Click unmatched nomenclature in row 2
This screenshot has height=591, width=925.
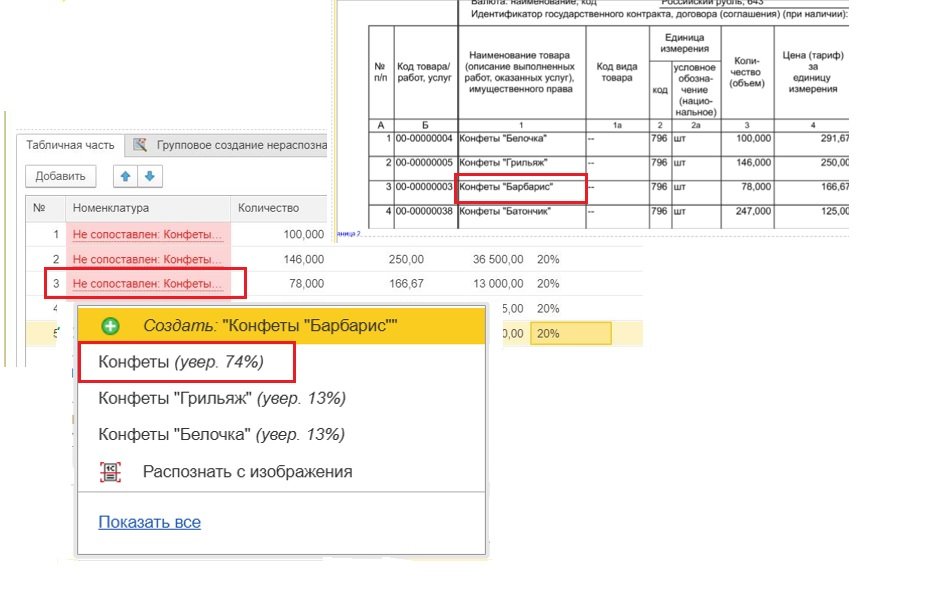147,259
